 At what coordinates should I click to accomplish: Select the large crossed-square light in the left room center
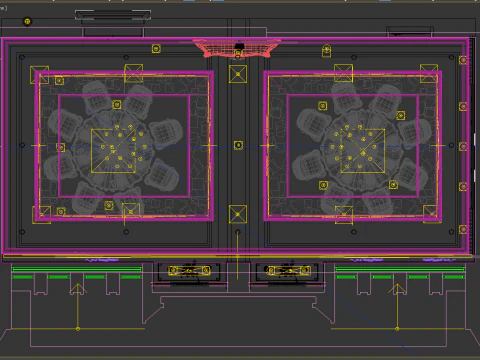click(x=113, y=151)
